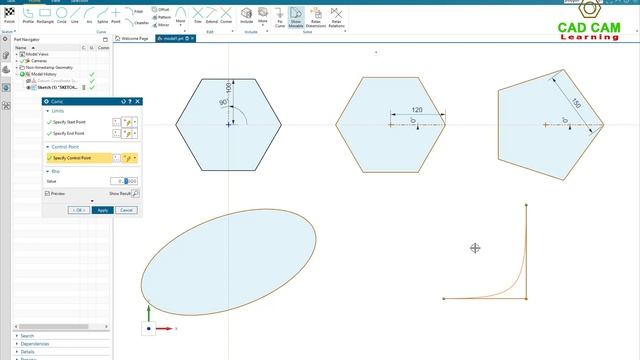This screenshot has height=360, width=640.
Task: Select the Trim tool
Action: pyautogui.click(x=198, y=16)
